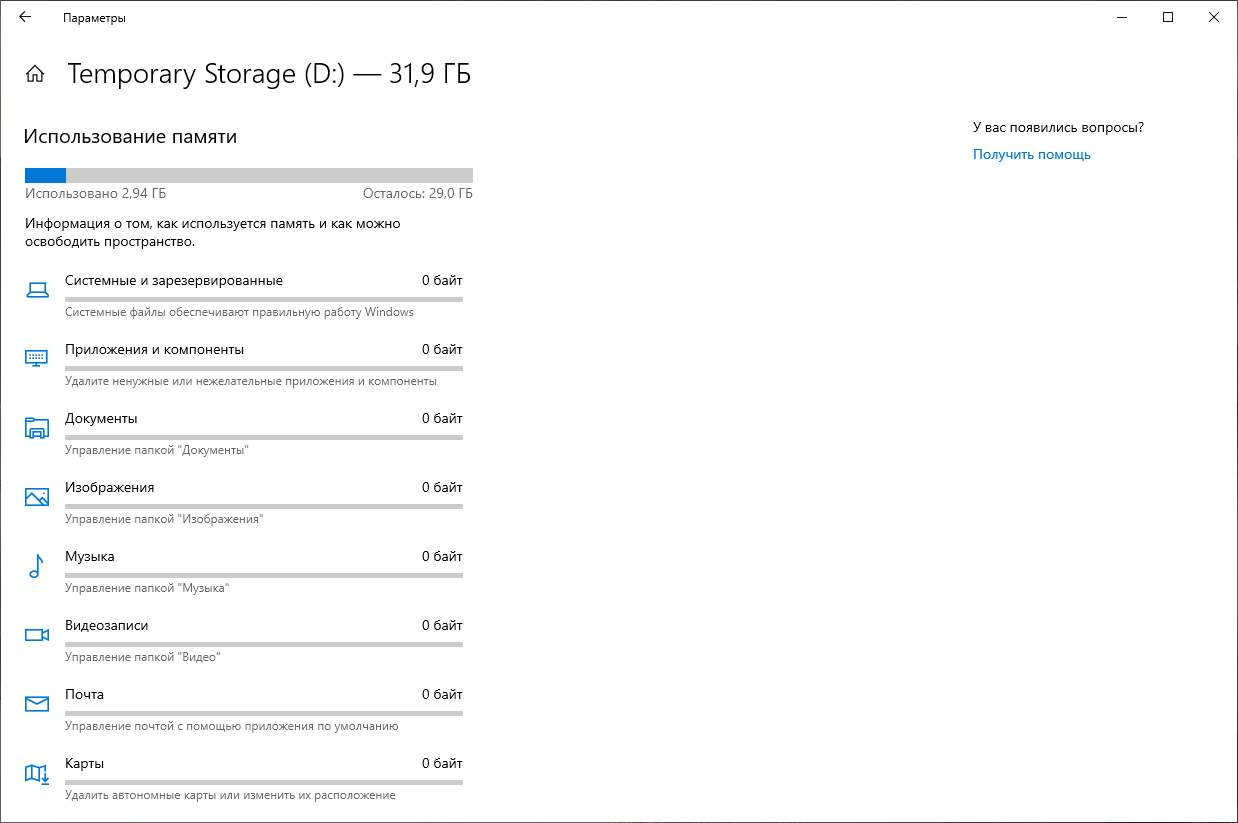
Task: Go to the Settings home page icon
Action: click(35, 74)
